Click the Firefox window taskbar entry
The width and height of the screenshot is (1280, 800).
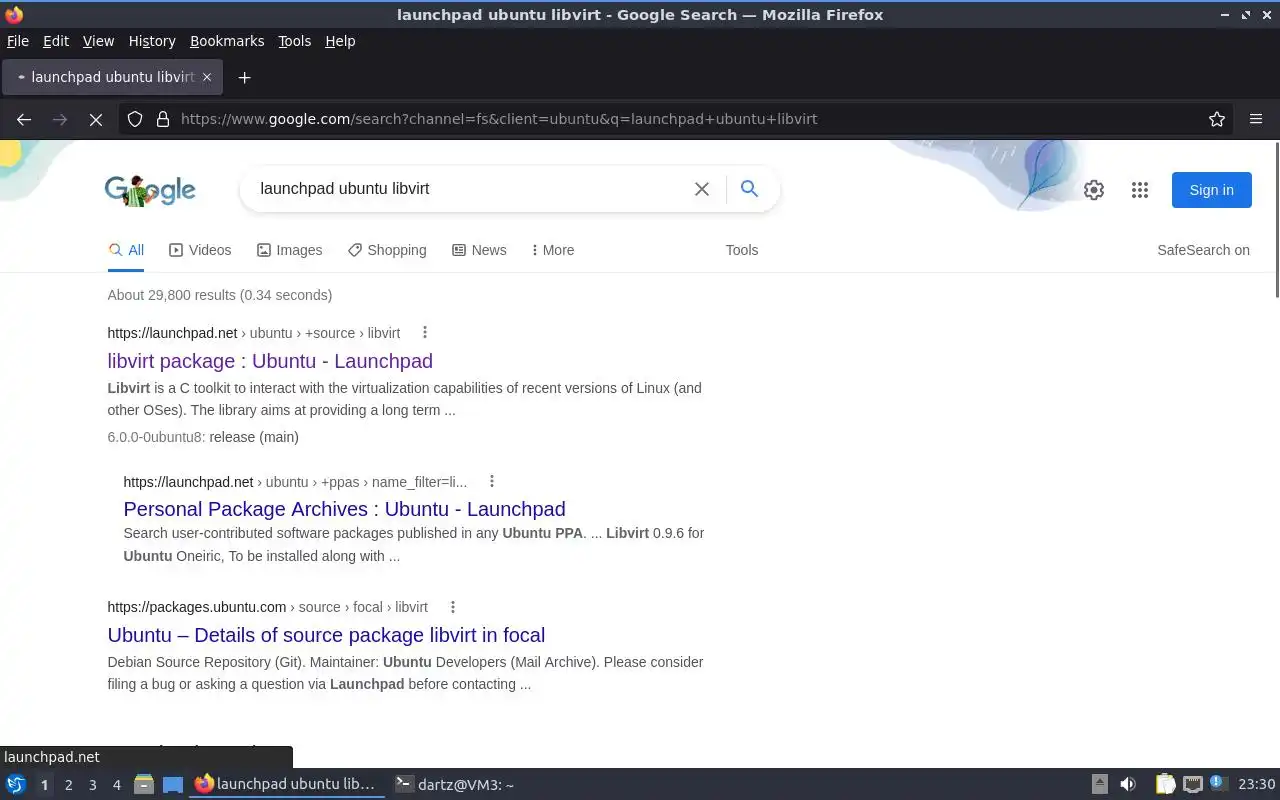point(287,785)
